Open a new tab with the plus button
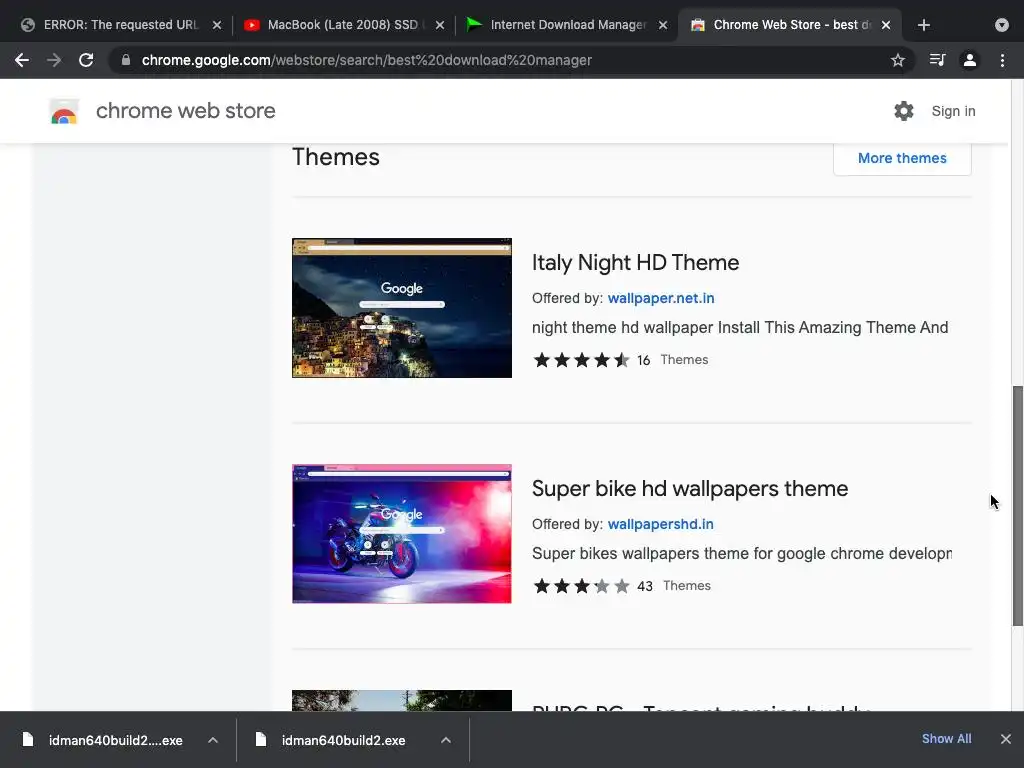1024x768 pixels. [x=923, y=25]
